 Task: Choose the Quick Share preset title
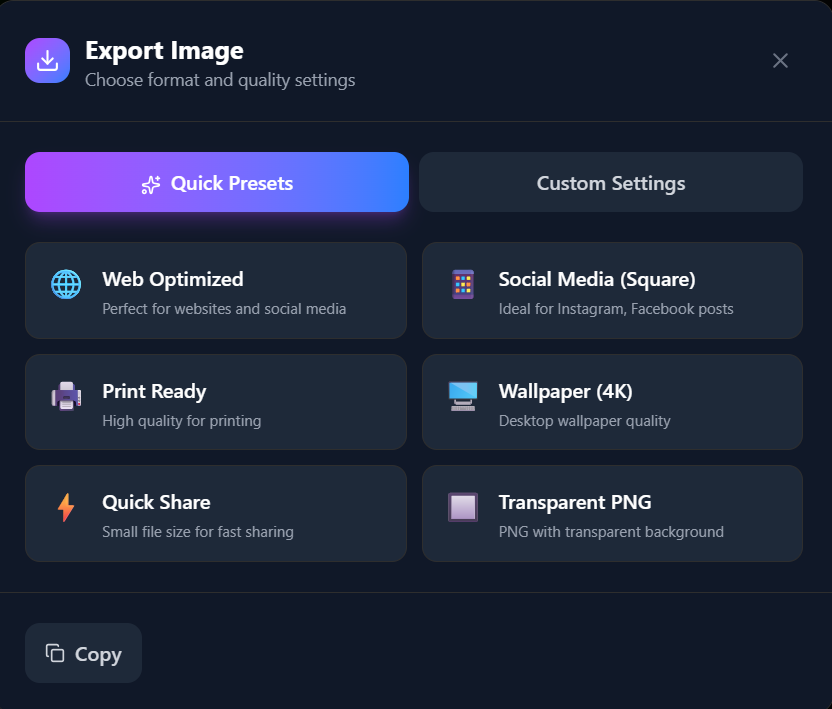(x=157, y=502)
